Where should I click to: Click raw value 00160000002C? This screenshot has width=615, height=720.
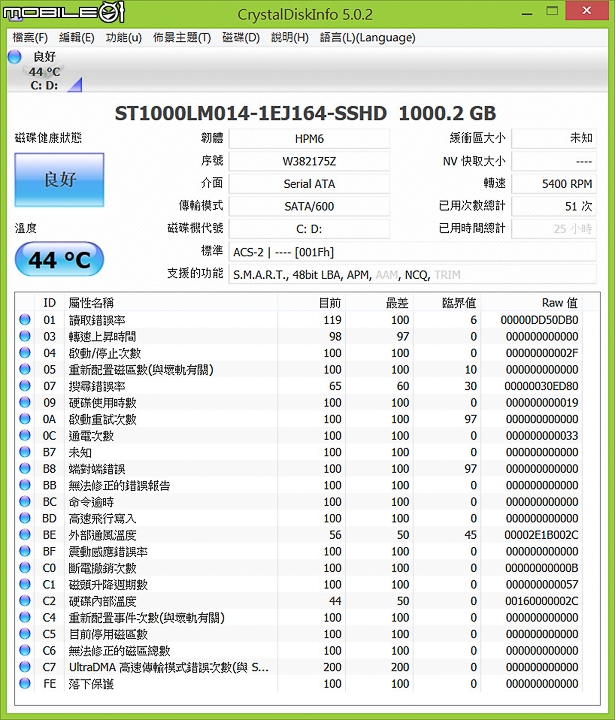pyautogui.click(x=541, y=601)
